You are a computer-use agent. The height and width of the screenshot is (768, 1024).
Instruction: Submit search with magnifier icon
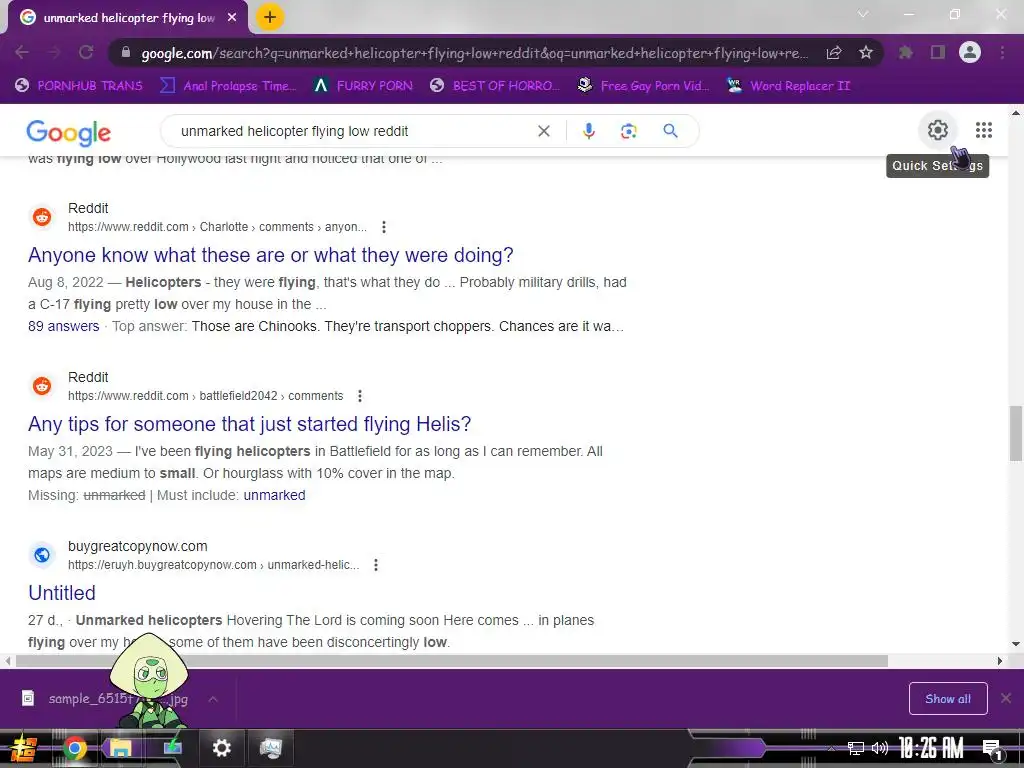click(x=671, y=131)
